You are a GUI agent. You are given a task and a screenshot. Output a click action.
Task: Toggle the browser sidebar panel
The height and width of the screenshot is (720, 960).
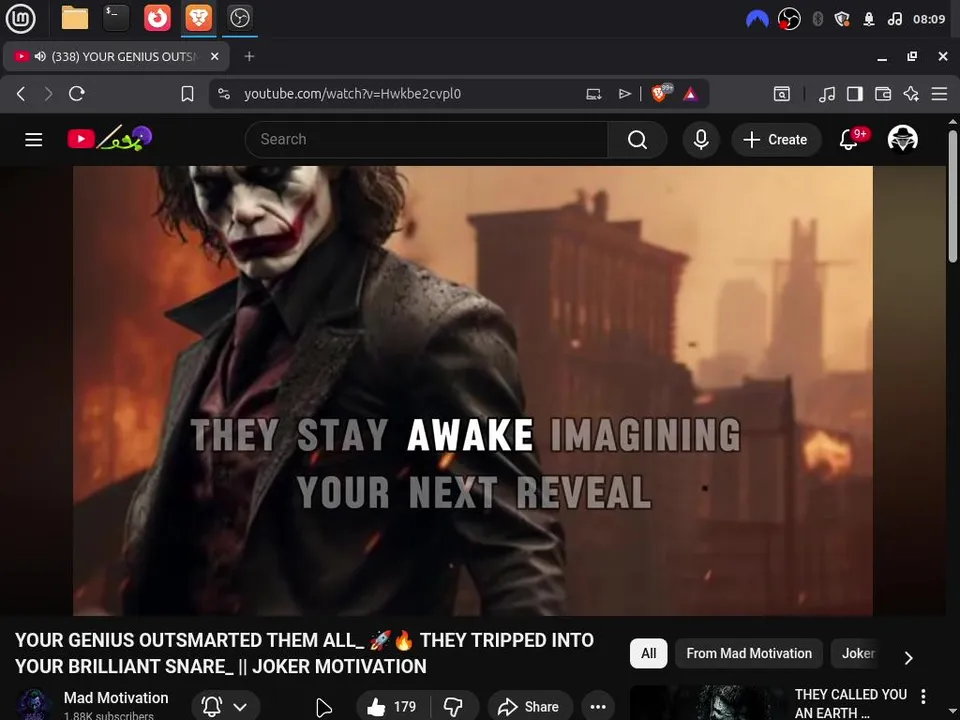pyautogui.click(x=855, y=94)
